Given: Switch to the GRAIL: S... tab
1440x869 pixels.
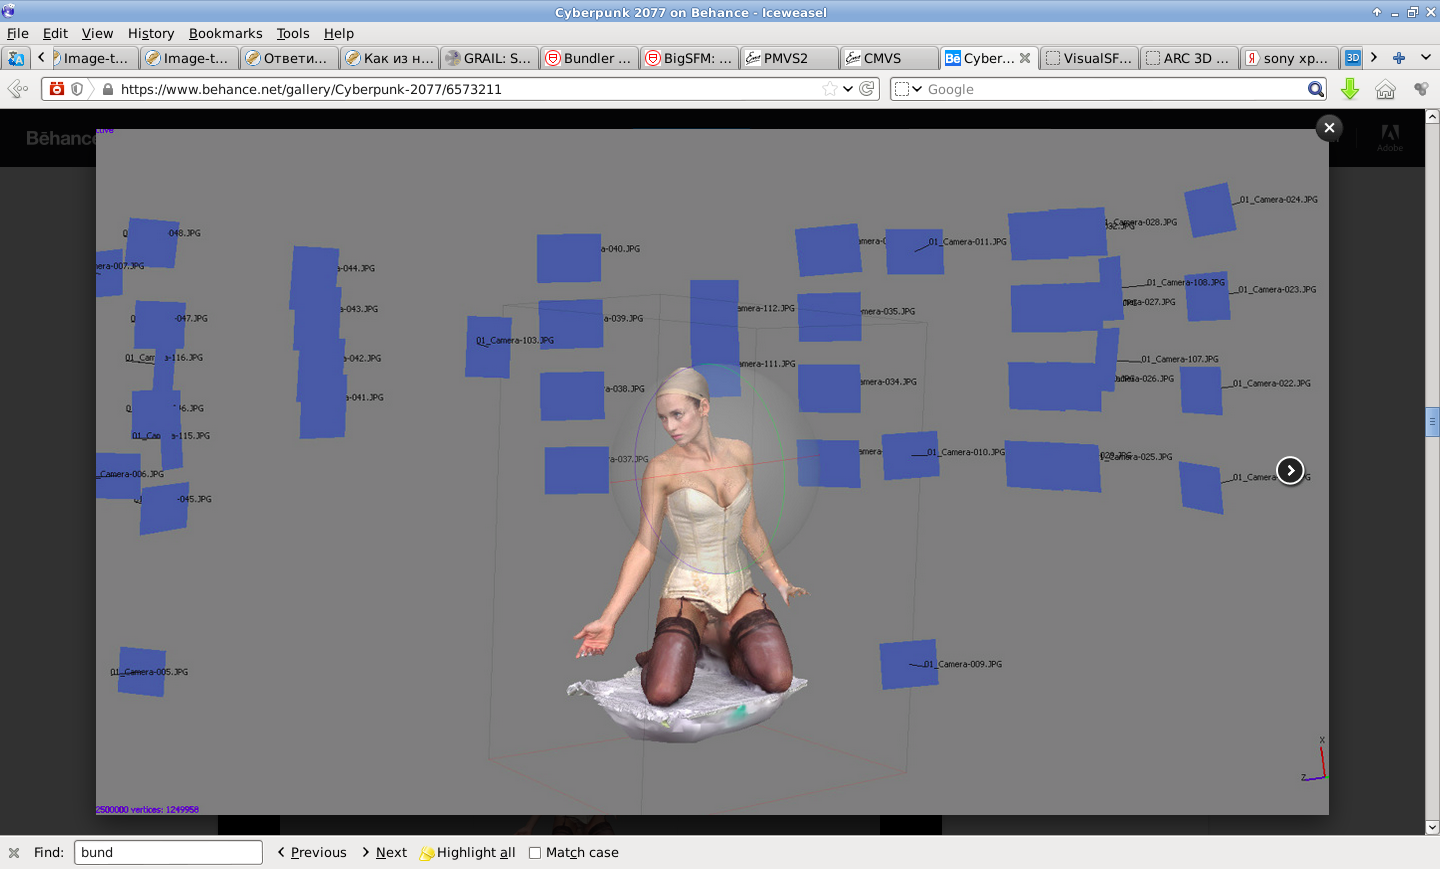Looking at the screenshot, I should click(489, 58).
